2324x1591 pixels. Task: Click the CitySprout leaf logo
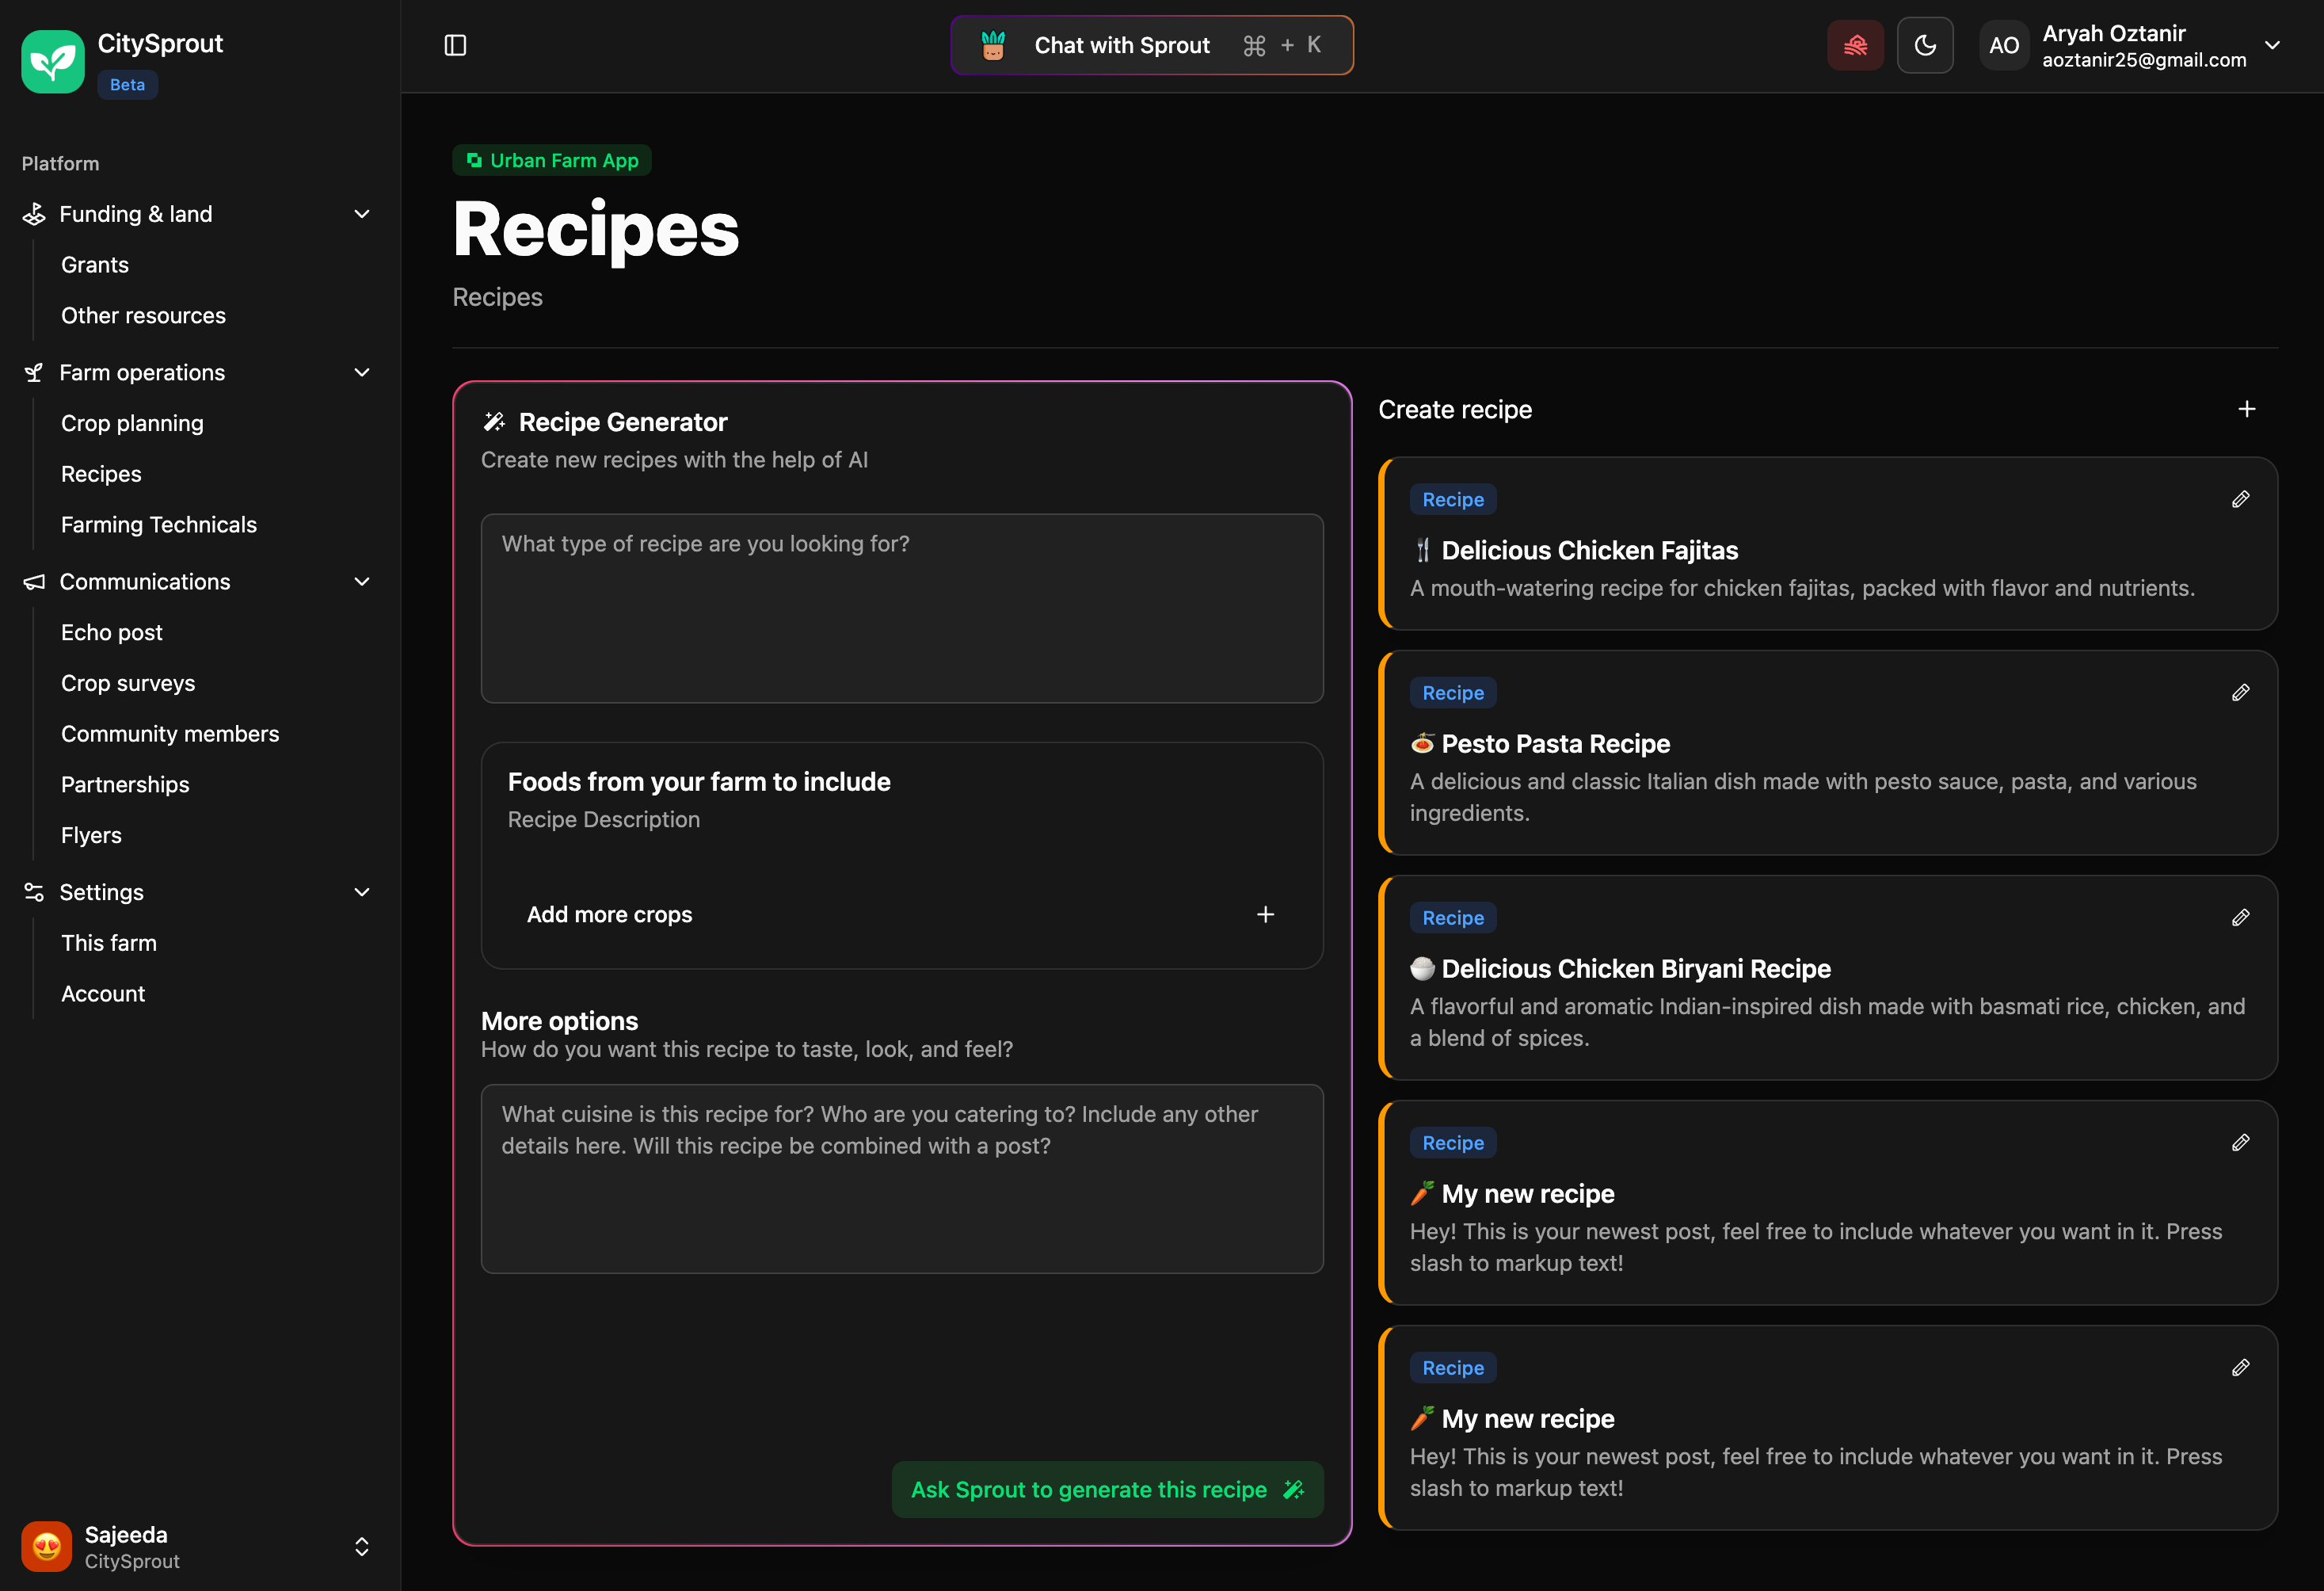point(53,61)
